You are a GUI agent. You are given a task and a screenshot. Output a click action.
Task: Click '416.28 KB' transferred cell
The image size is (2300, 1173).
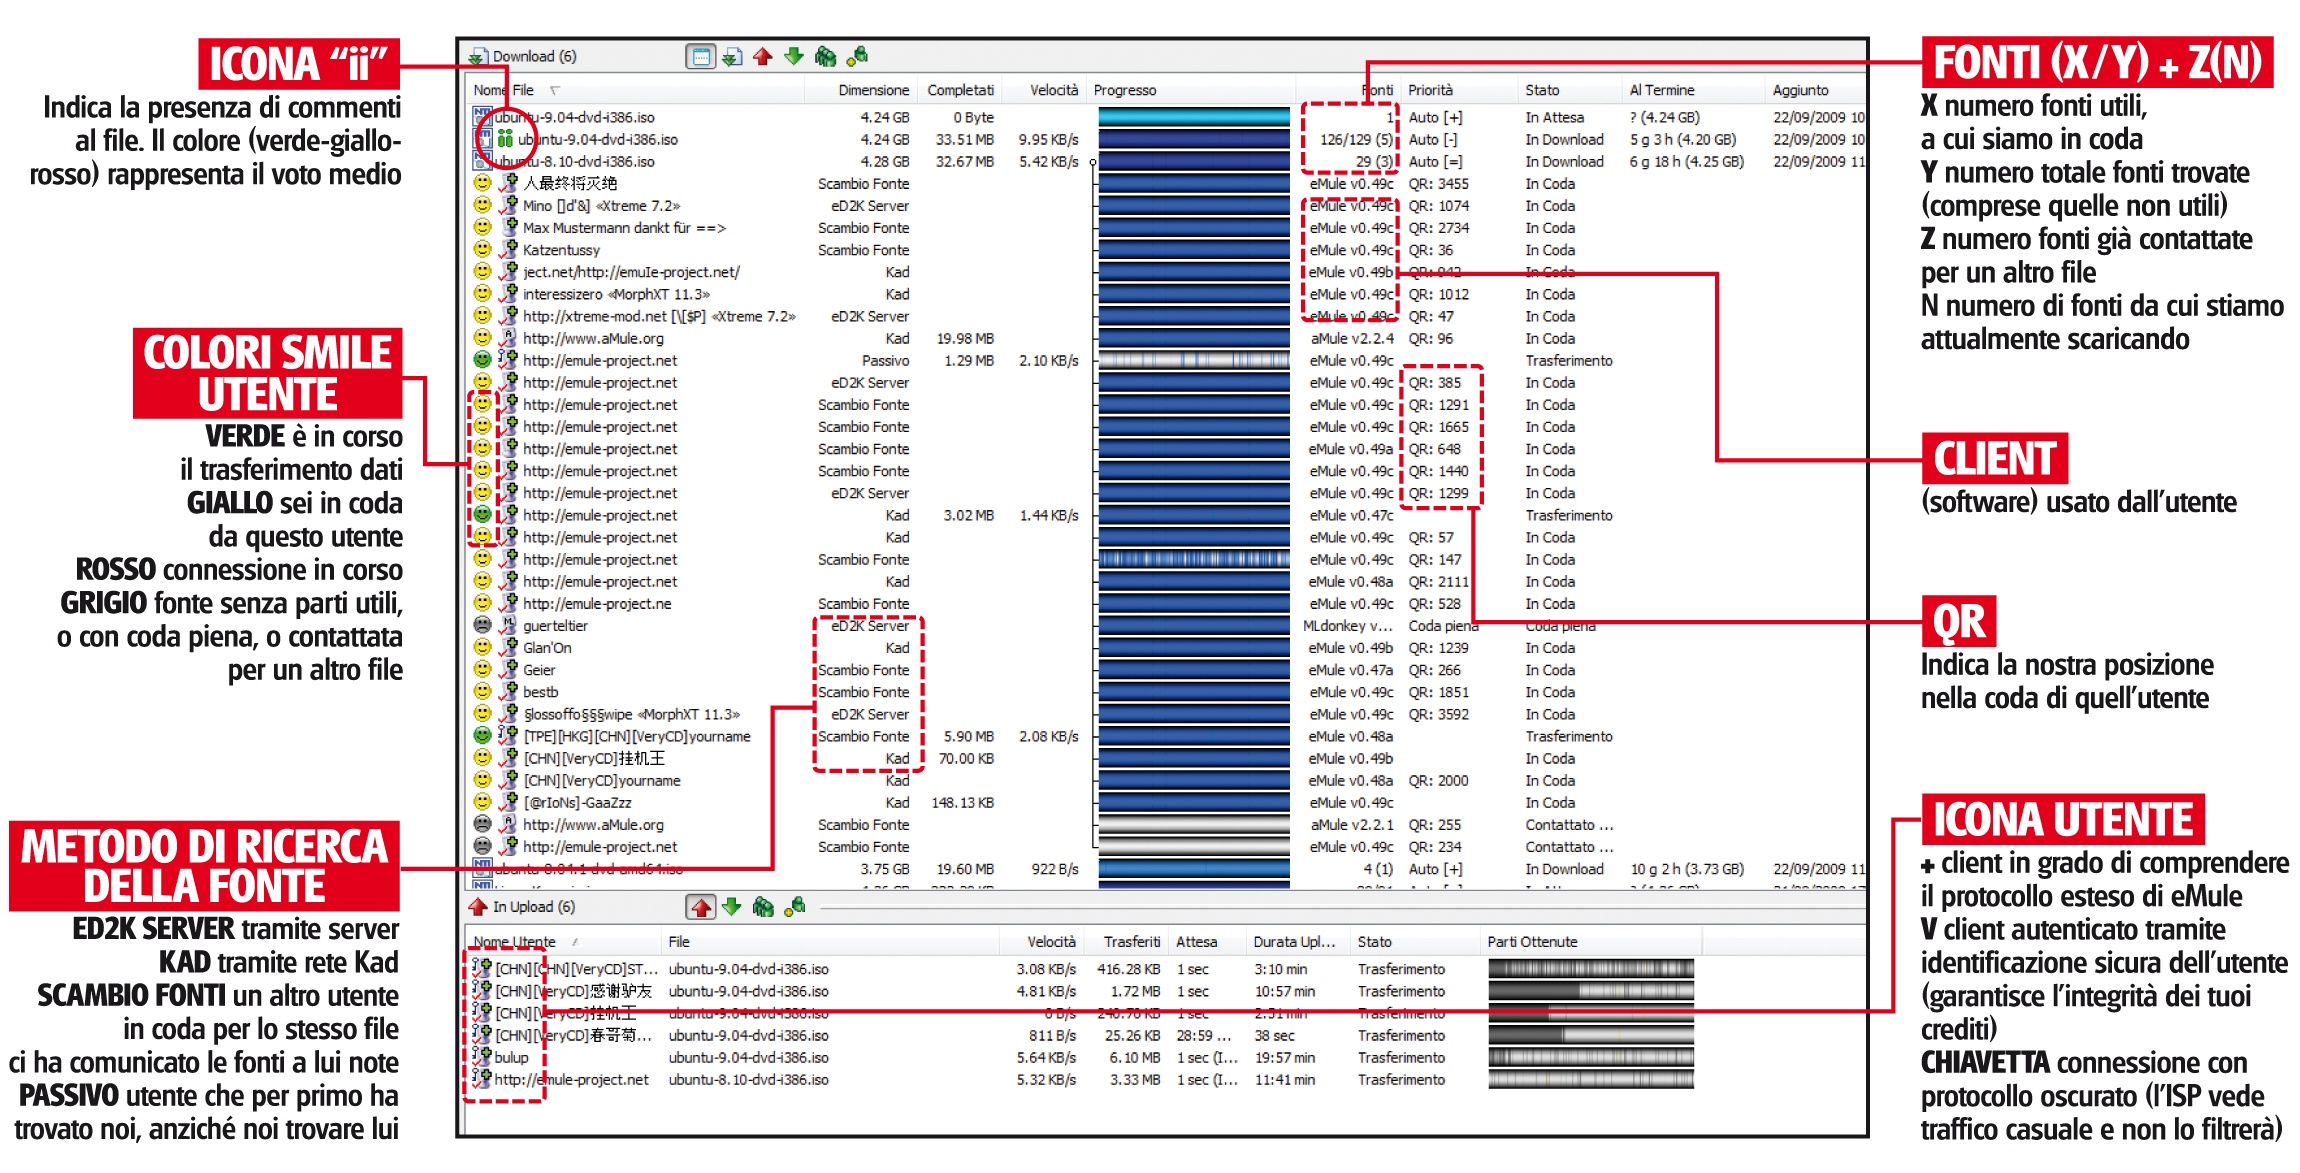tap(1128, 969)
